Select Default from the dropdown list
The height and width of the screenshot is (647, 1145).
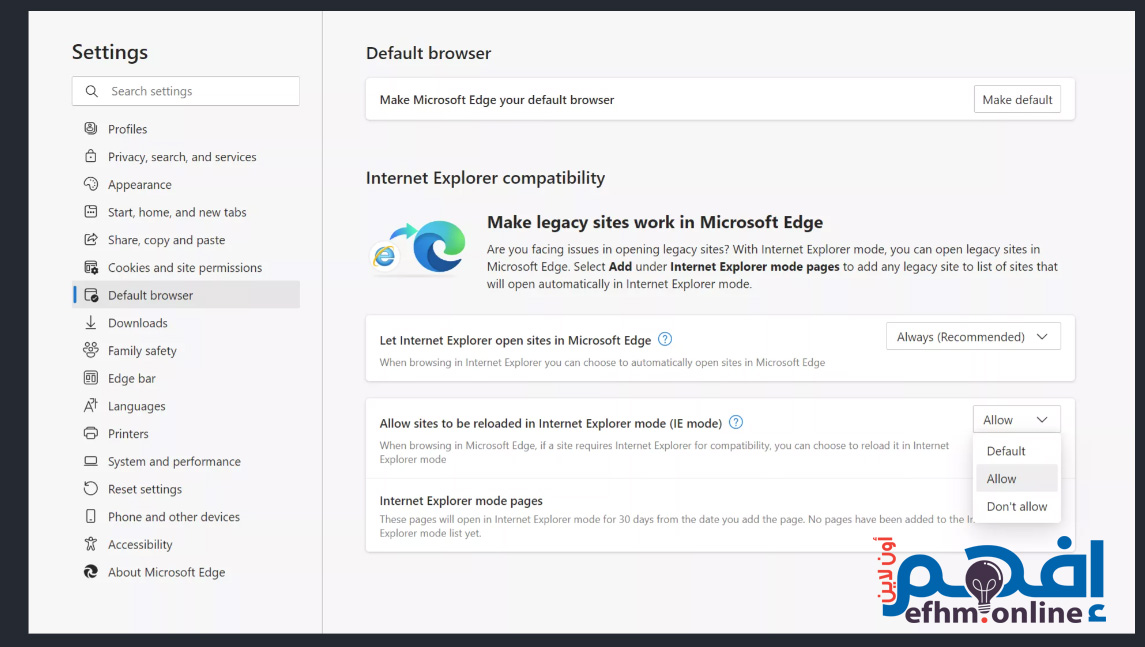click(1006, 451)
